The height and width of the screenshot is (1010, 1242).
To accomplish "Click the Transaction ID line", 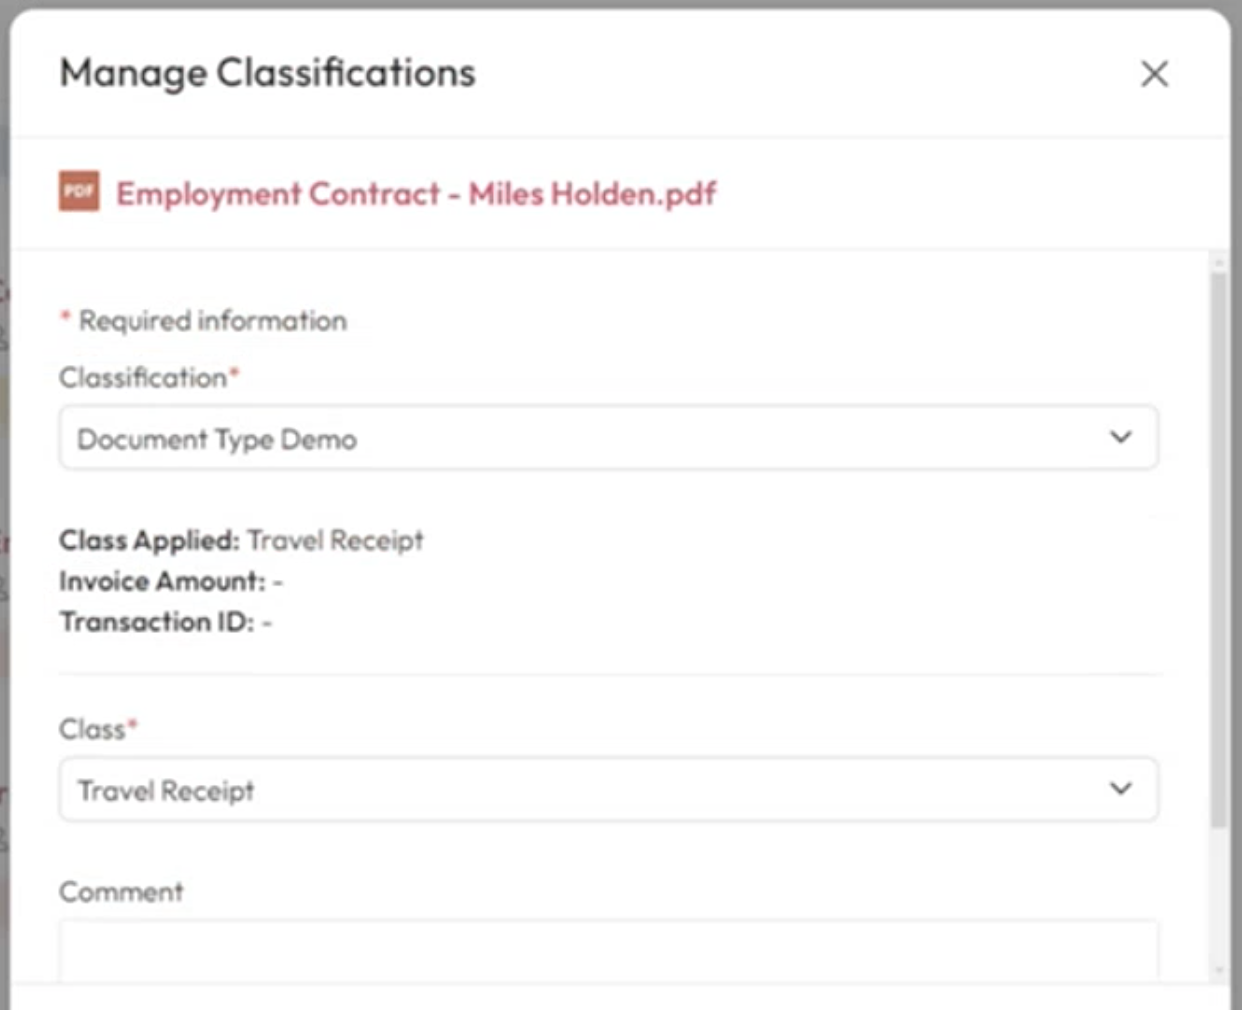I will 165,622.
